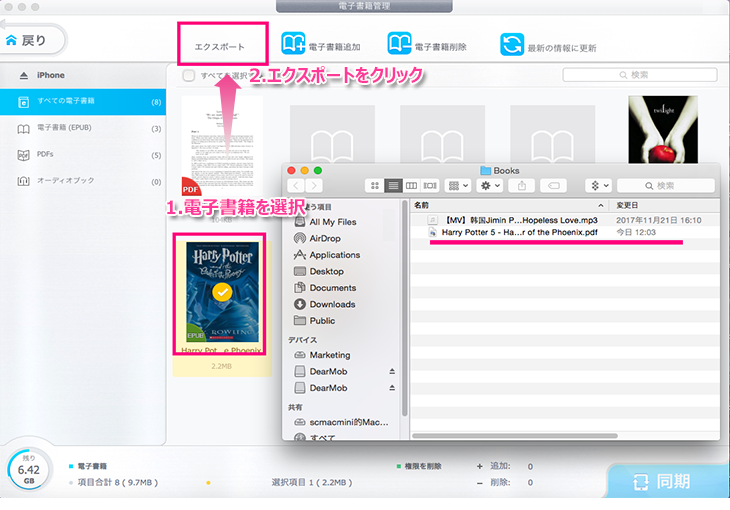Sort Finder list by 名前 column
The width and height of the screenshot is (730, 510).
click(509, 205)
